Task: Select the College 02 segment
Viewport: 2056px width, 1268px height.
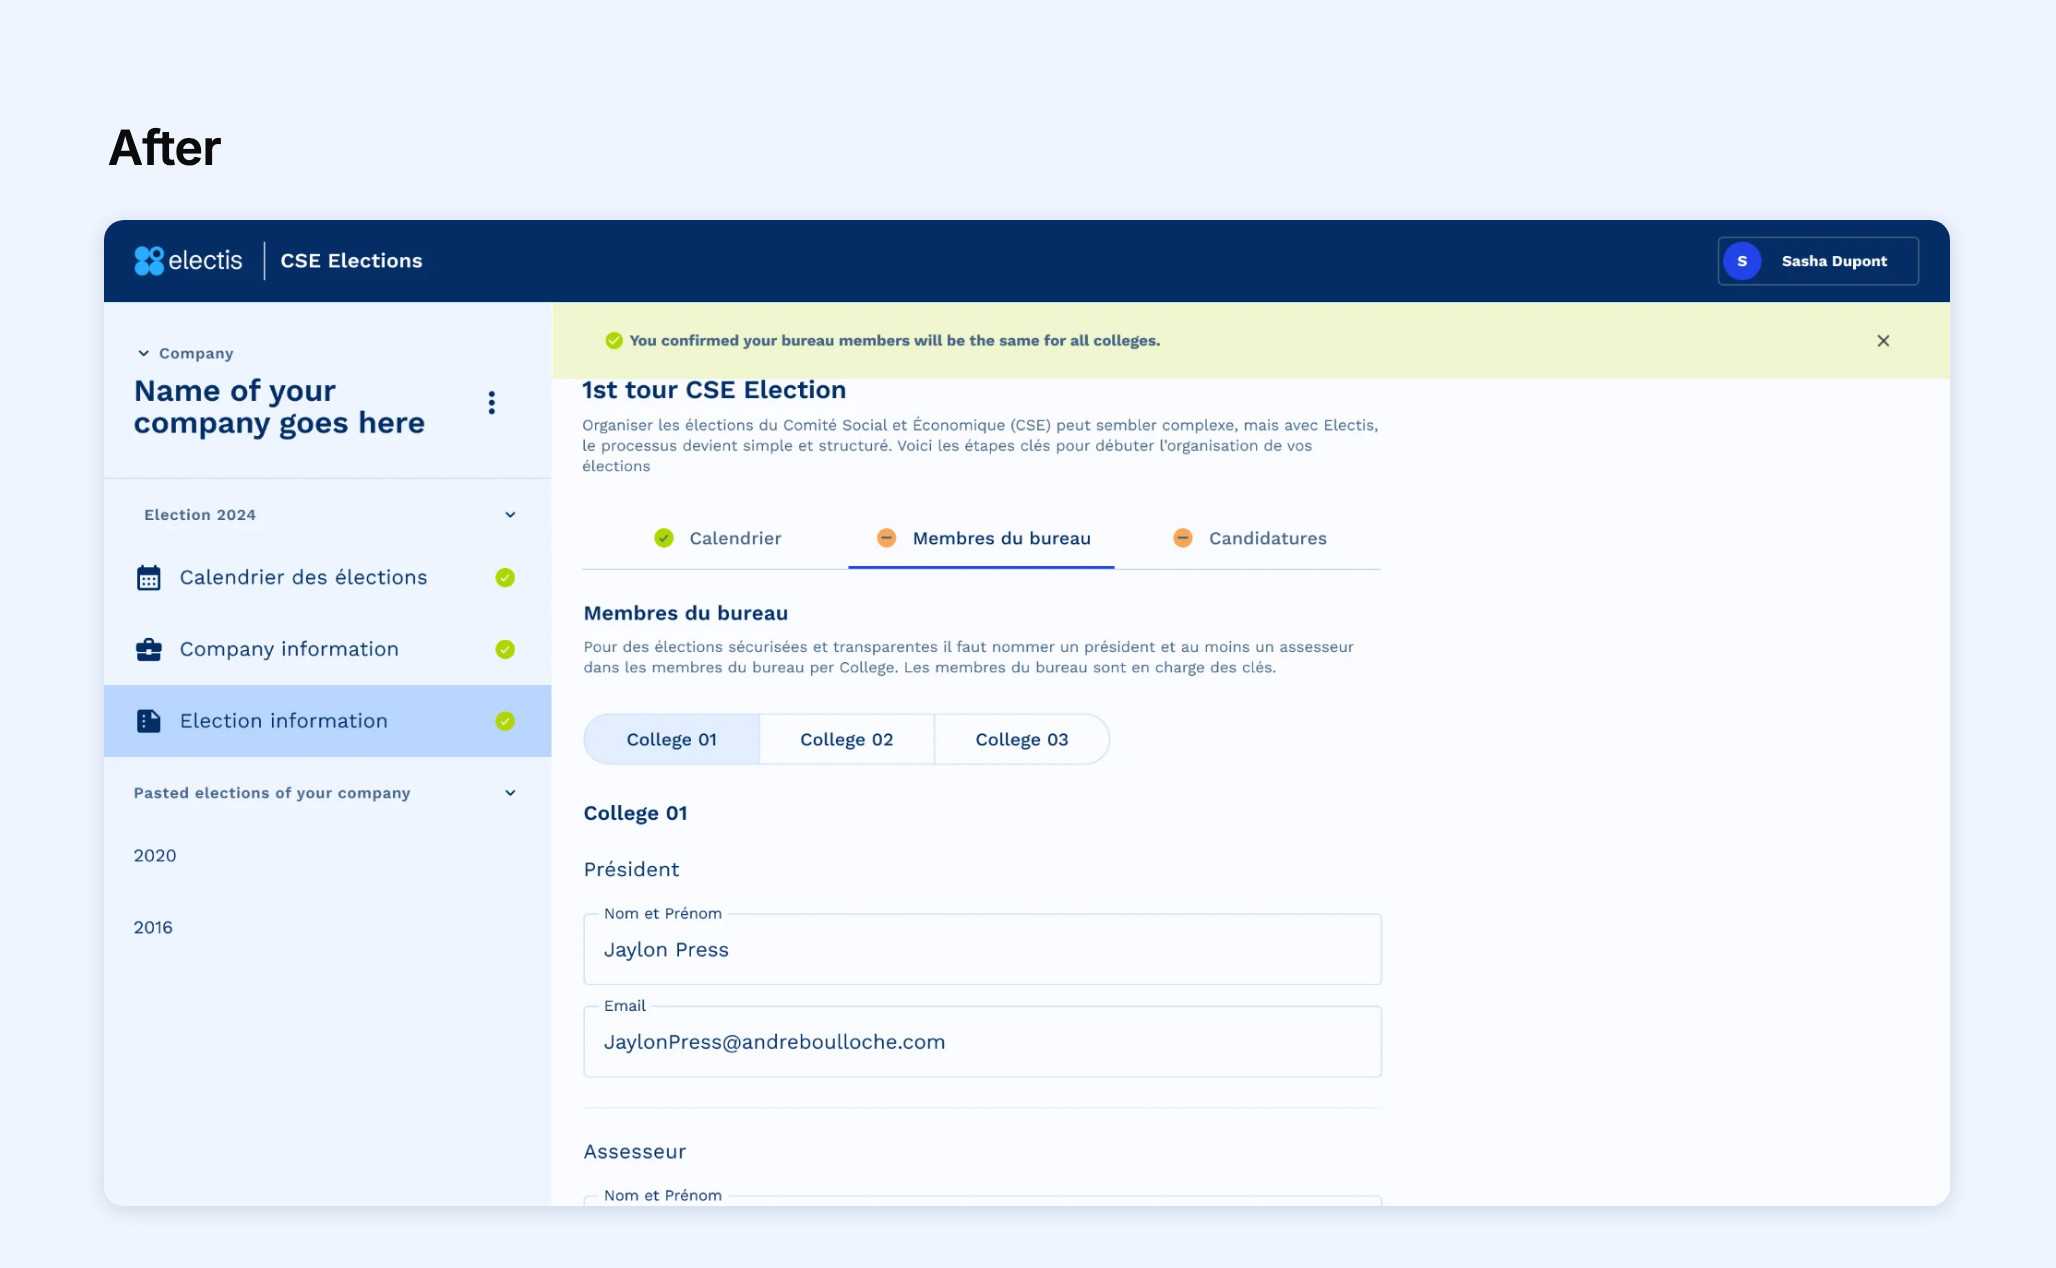Action: pos(847,740)
